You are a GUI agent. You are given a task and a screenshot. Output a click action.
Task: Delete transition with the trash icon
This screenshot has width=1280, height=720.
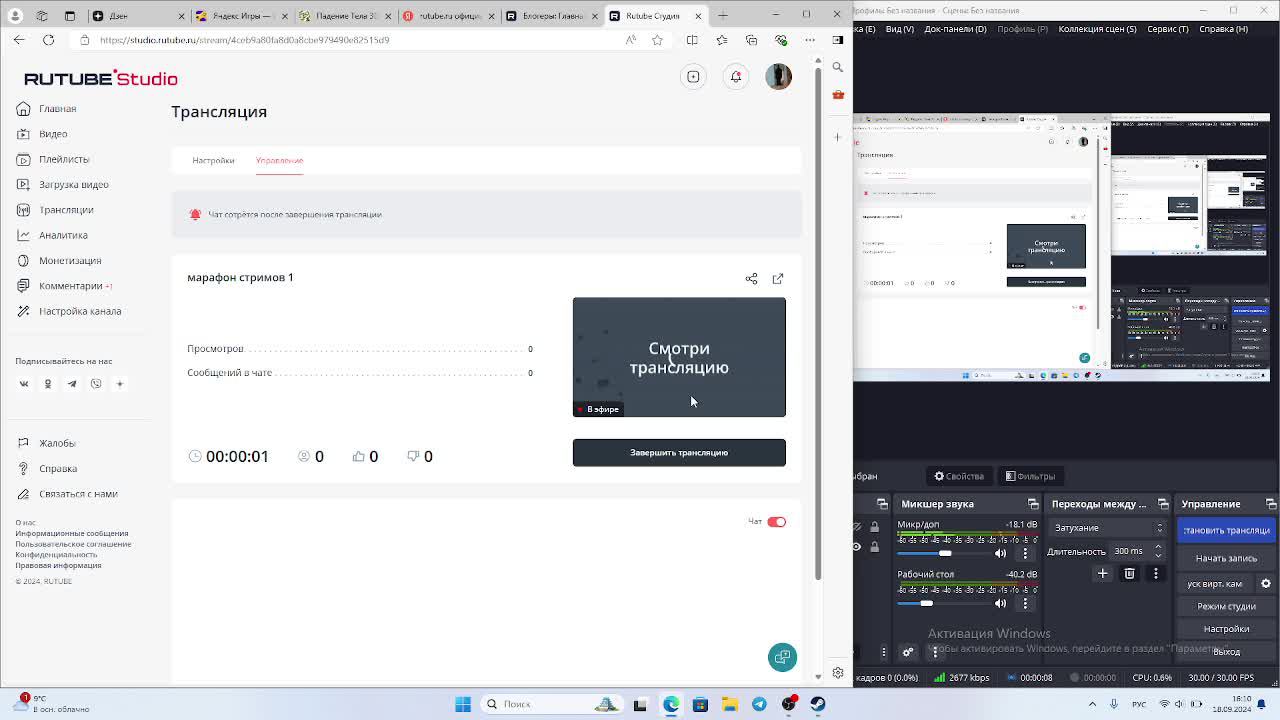tap(1129, 574)
